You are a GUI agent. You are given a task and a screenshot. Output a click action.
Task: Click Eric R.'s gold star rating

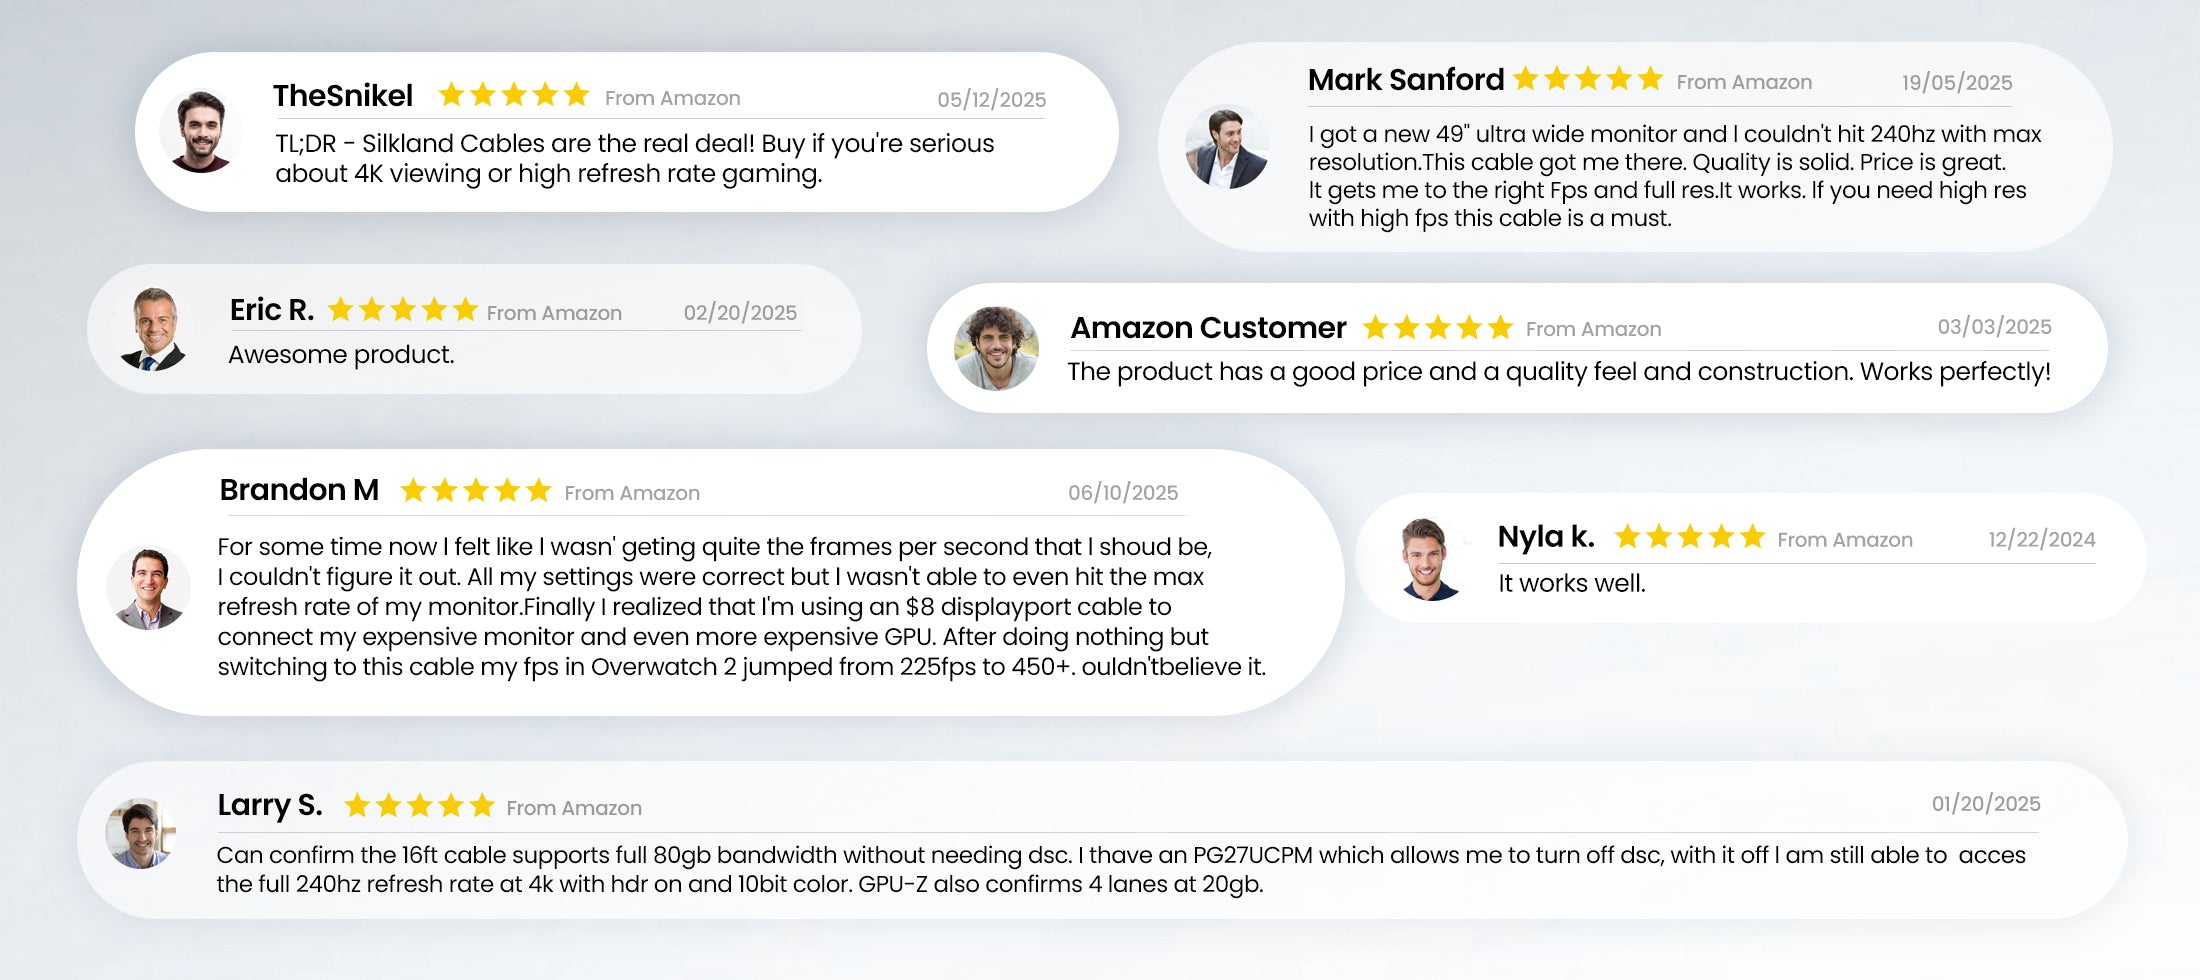[403, 310]
